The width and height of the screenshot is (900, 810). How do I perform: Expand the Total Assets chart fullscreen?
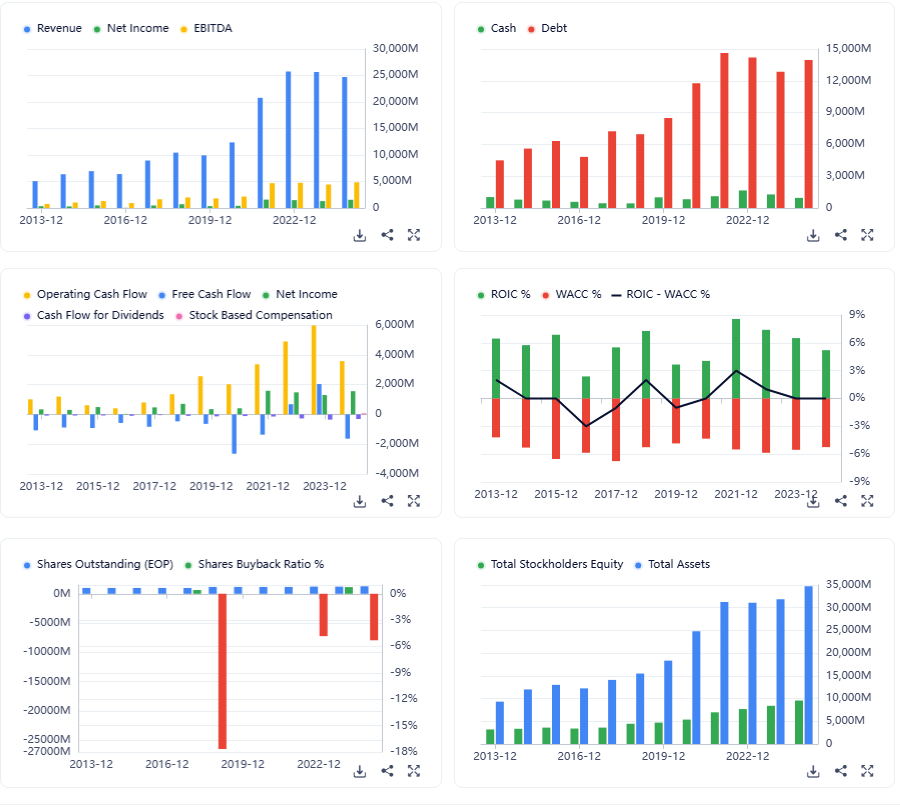[867, 771]
